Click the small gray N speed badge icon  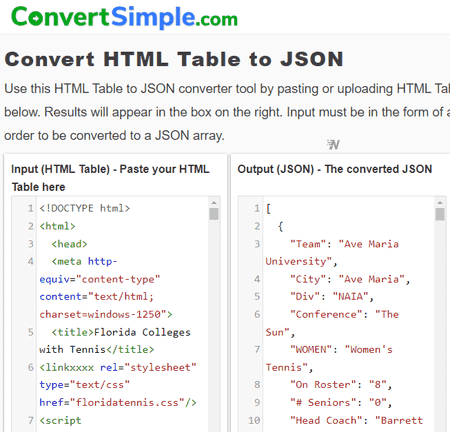333,144
